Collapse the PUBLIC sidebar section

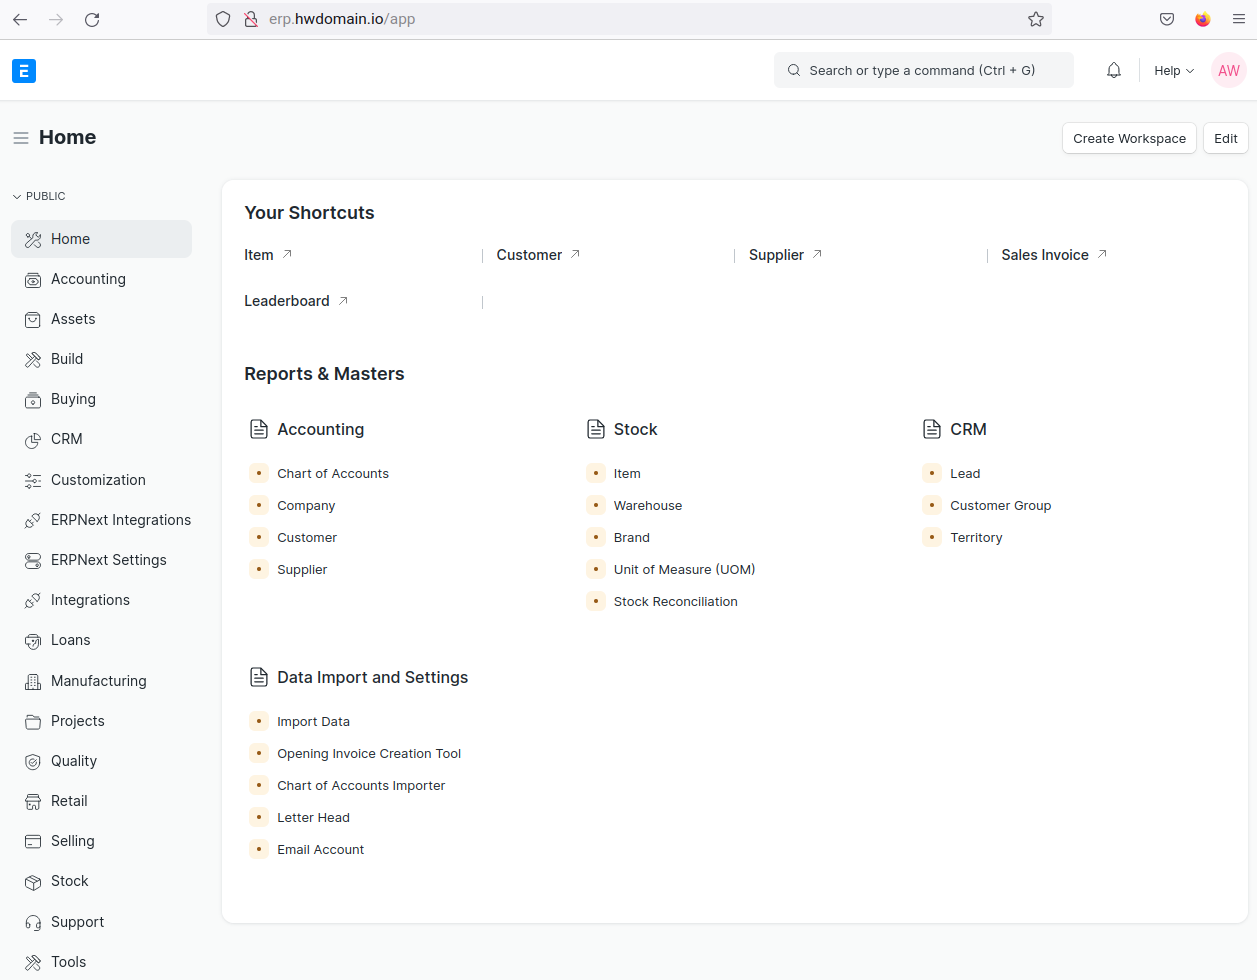coord(39,196)
